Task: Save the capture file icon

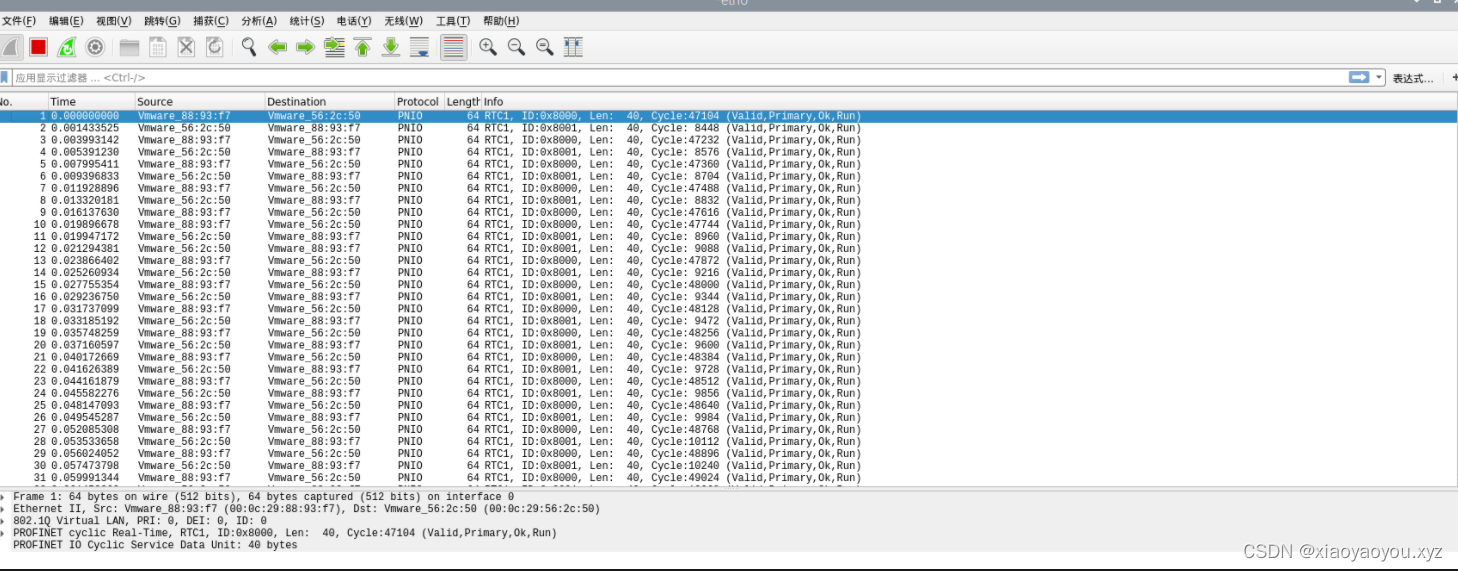Action: click(x=157, y=47)
